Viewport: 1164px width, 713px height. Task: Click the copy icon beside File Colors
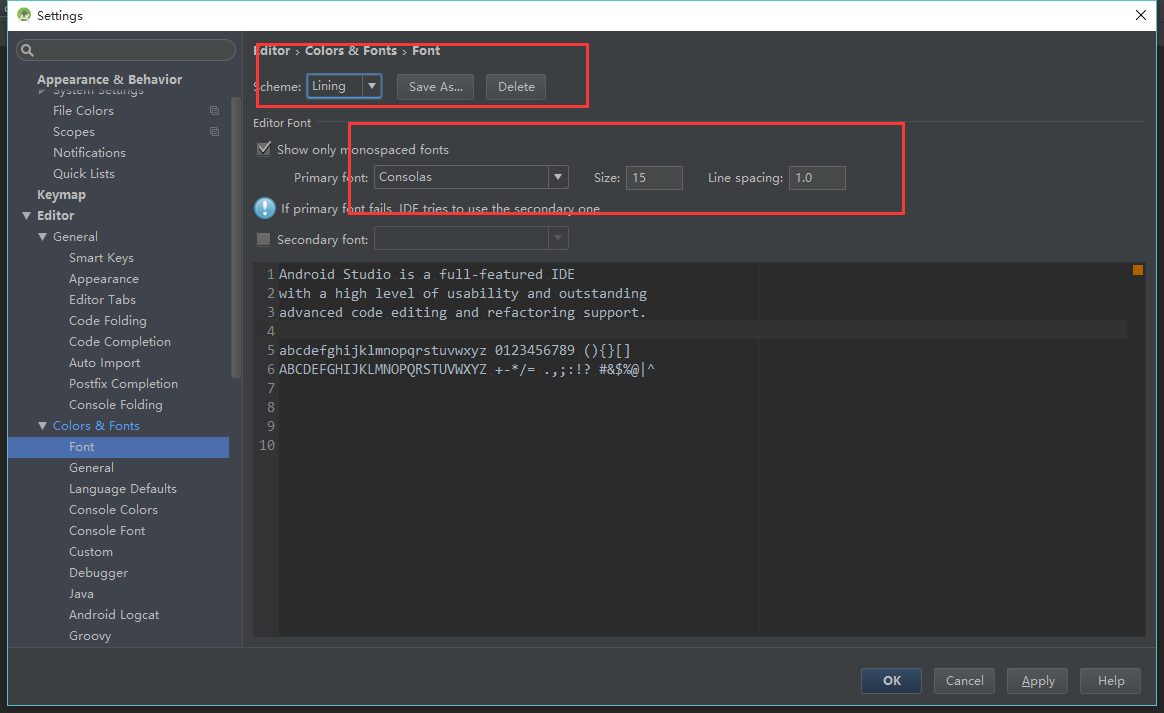pyautogui.click(x=215, y=111)
